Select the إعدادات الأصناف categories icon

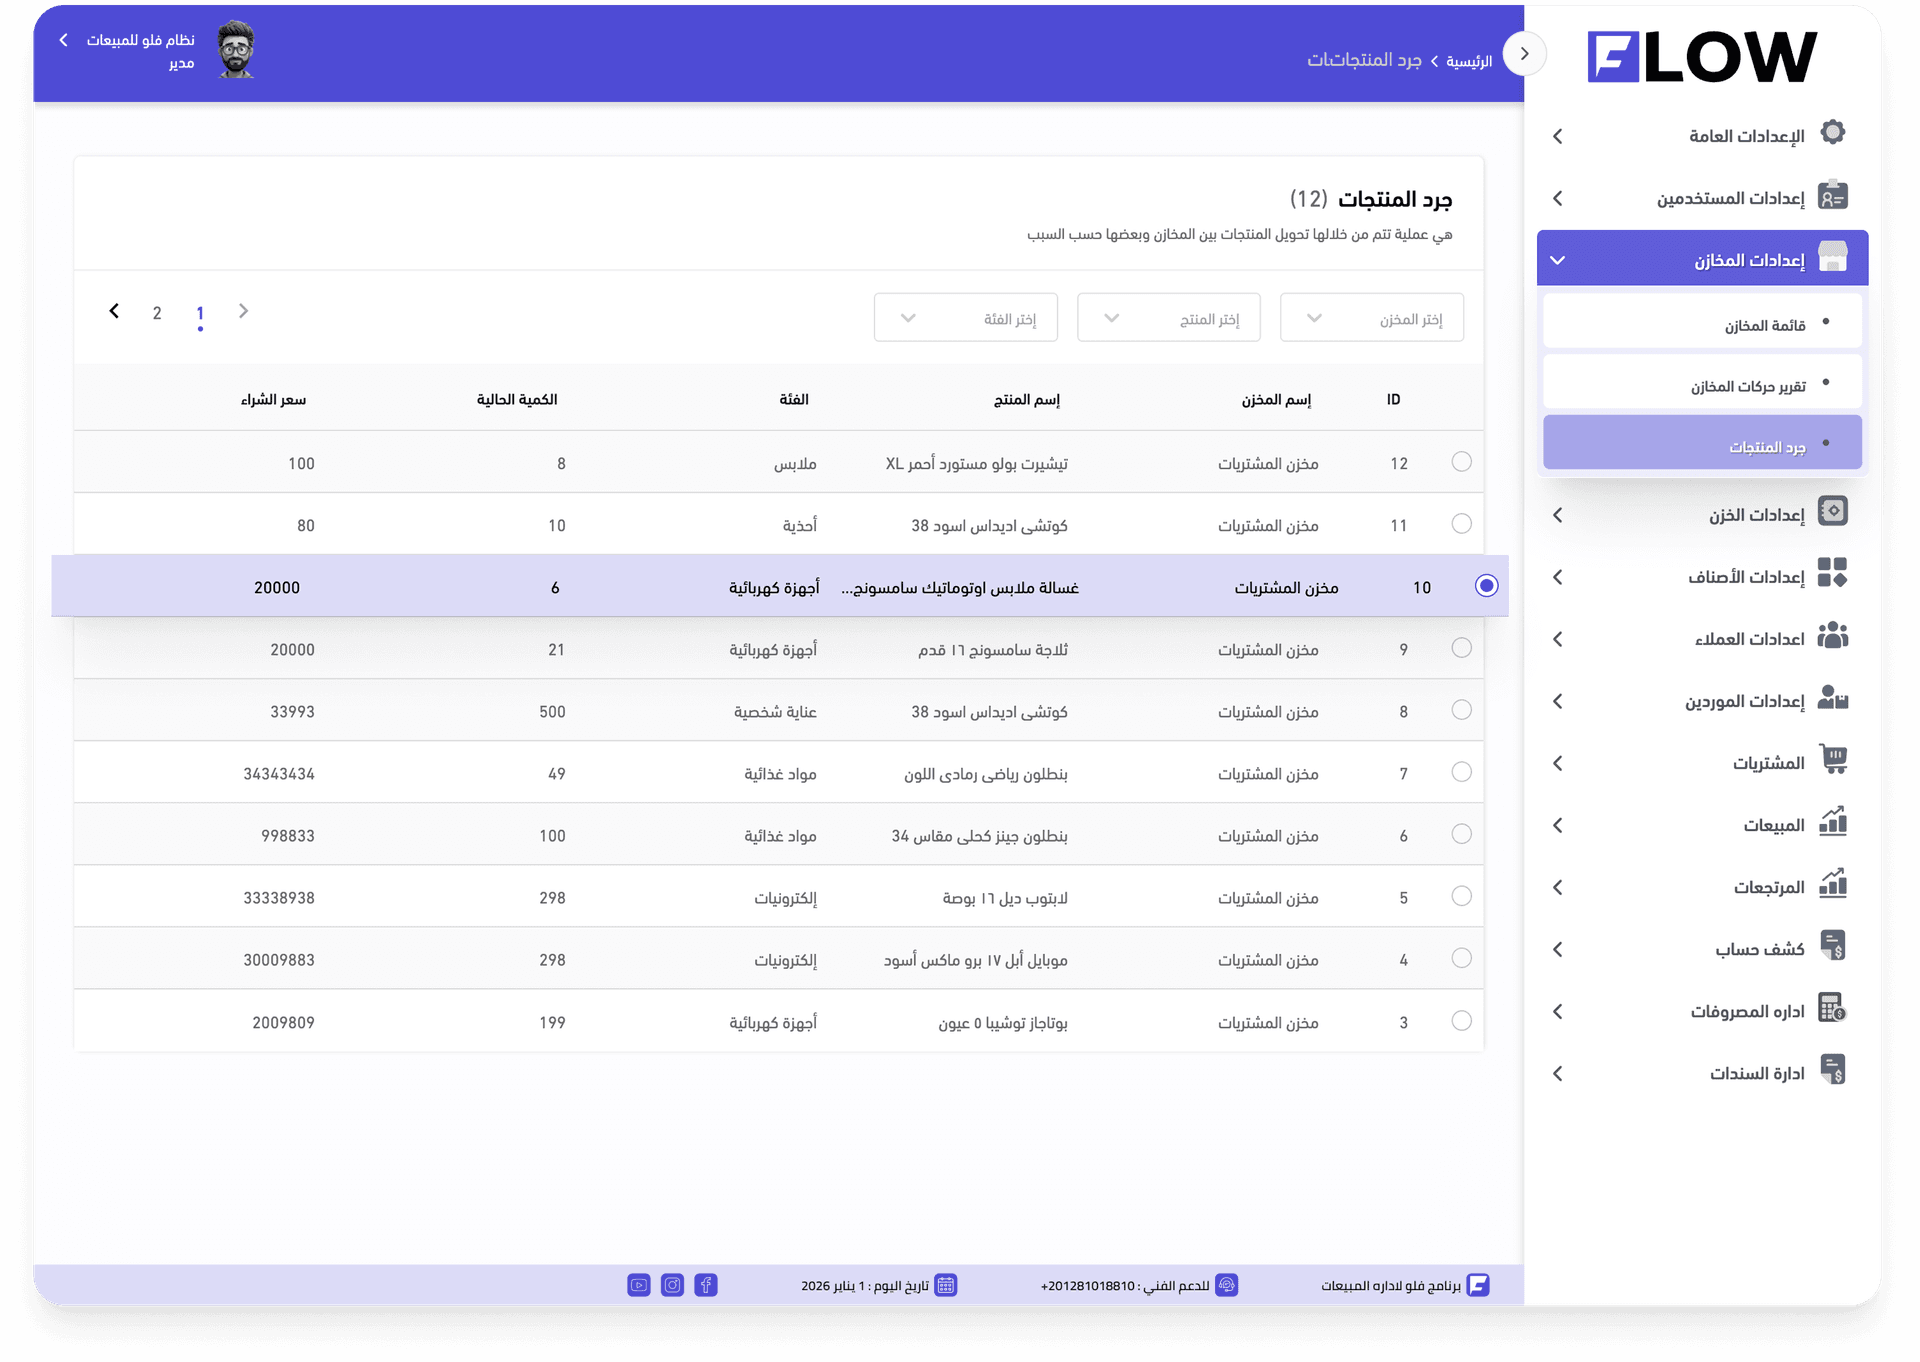pos(1834,574)
